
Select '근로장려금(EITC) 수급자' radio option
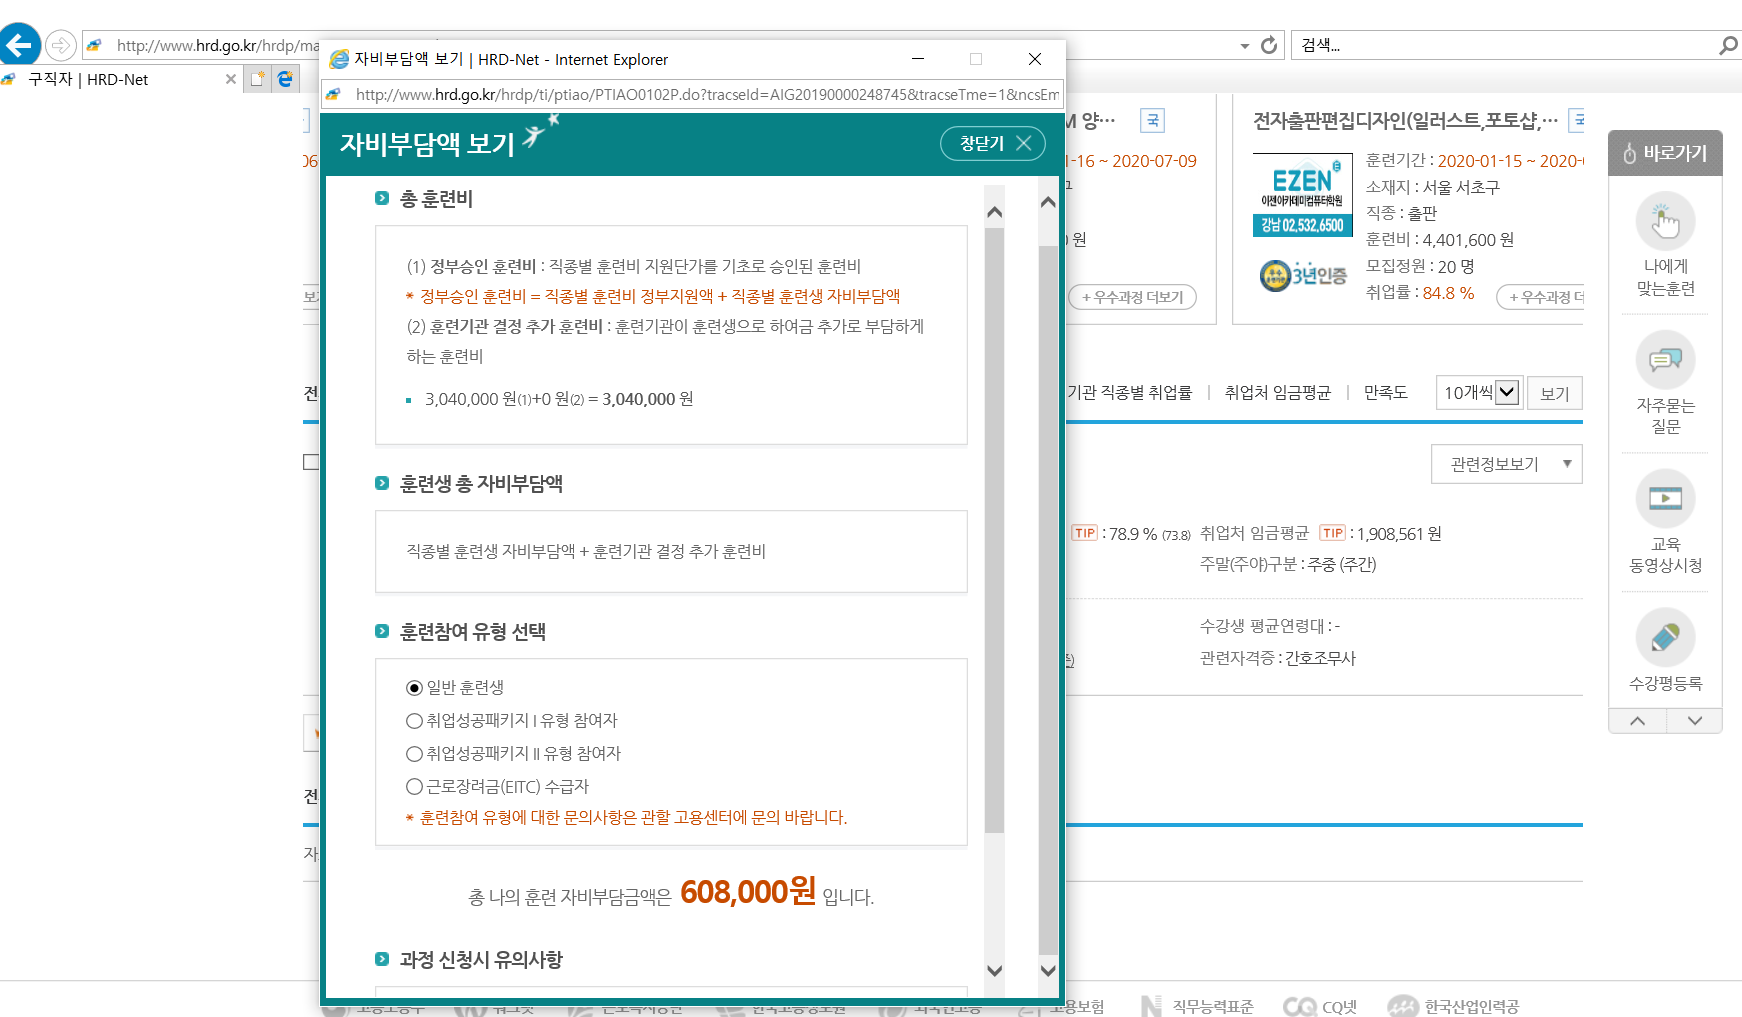tap(414, 787)
